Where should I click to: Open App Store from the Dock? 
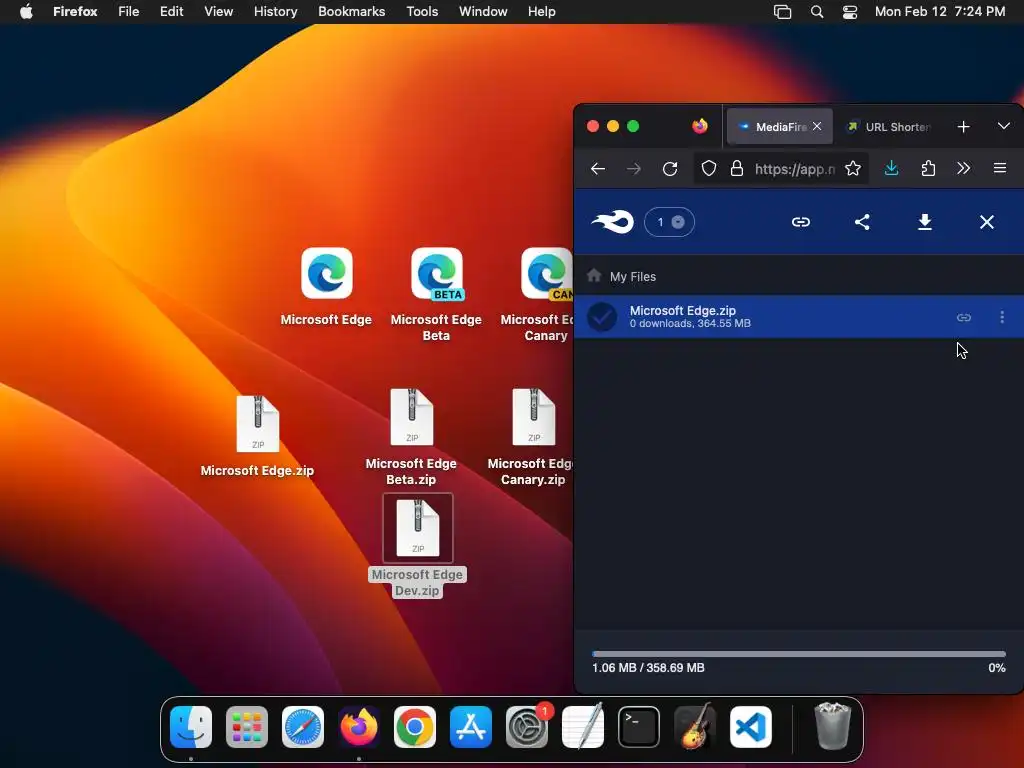pyautogui.click(x=471, y=727)
